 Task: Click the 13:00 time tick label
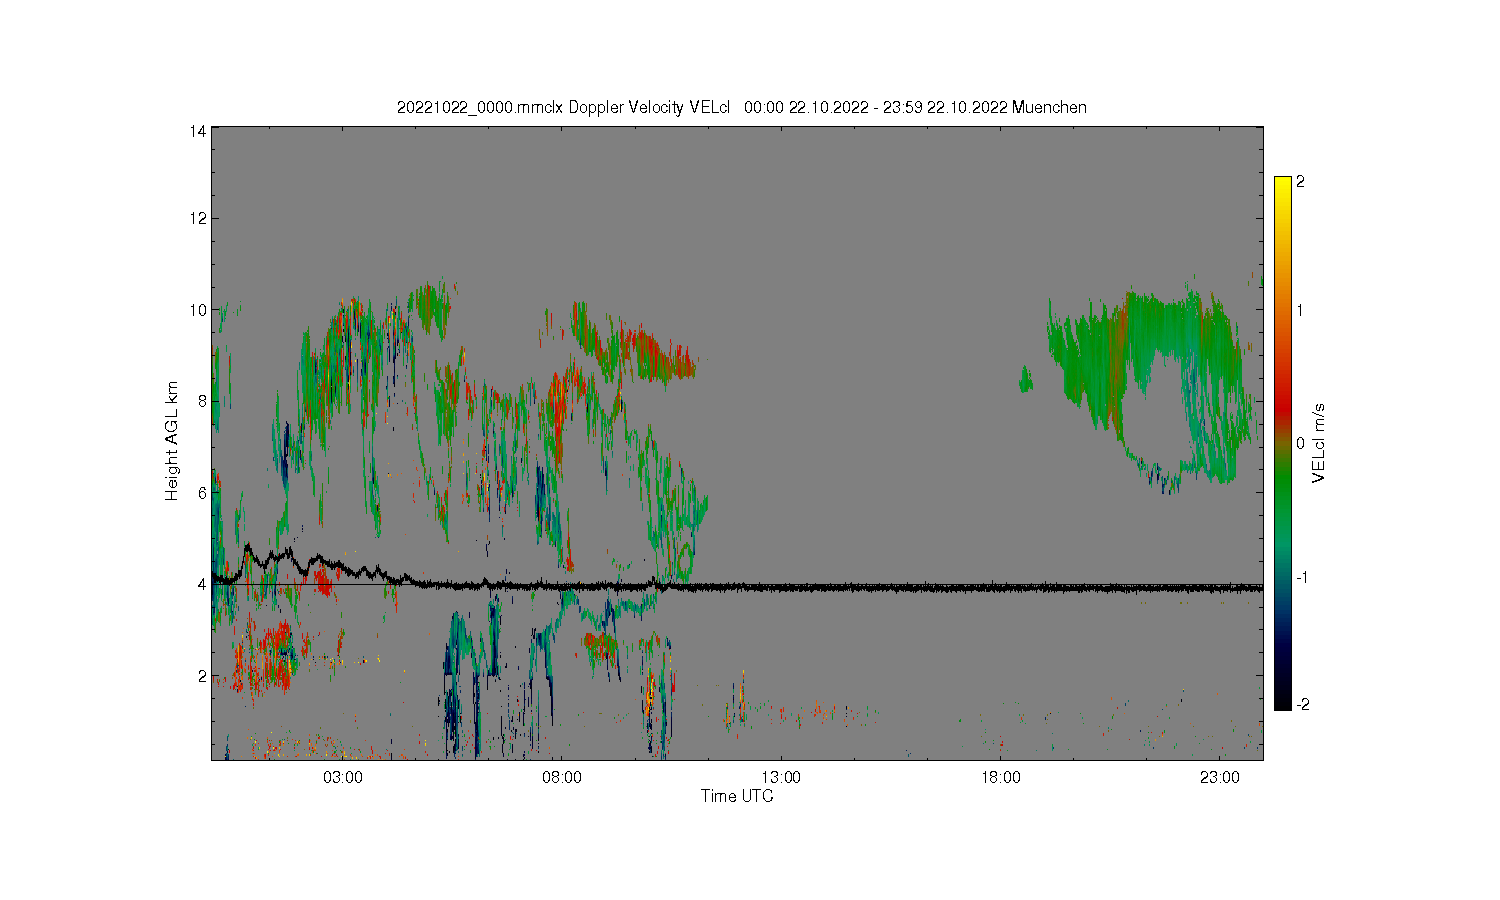click(x=781, y=777)
